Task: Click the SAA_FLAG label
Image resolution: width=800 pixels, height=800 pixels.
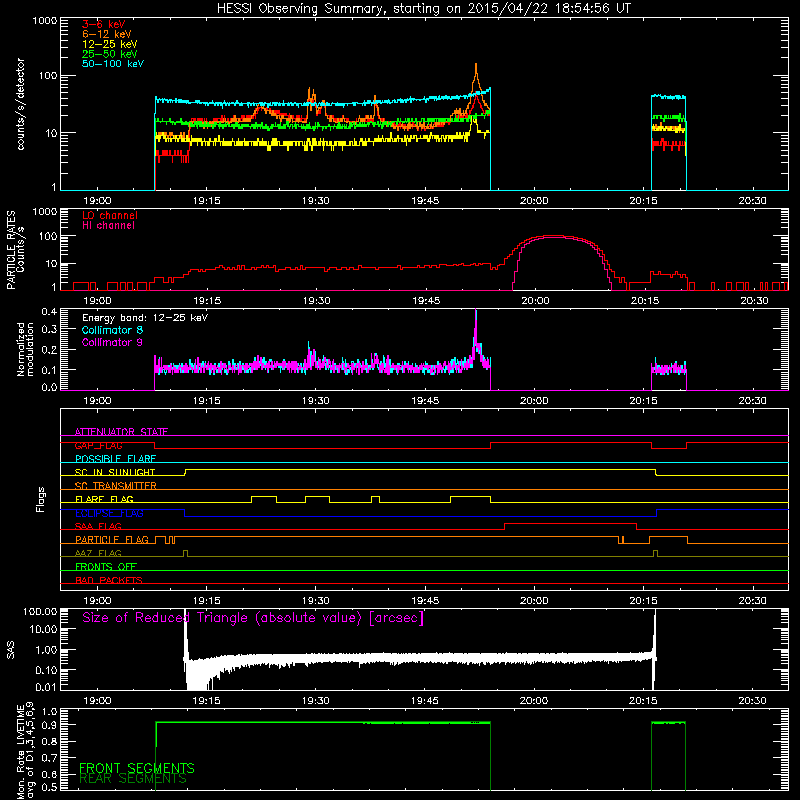Action: pos(98,527)
